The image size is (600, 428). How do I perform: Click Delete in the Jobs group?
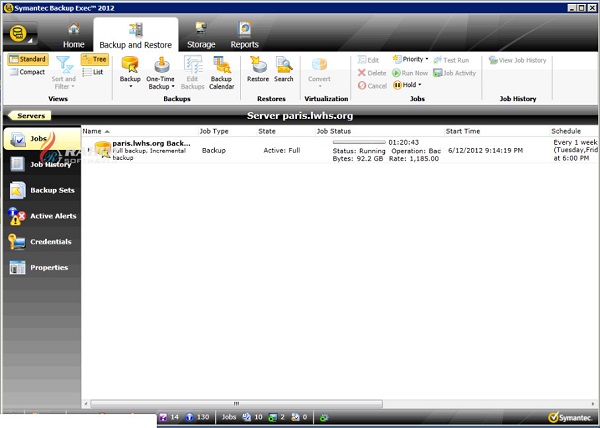372,73
